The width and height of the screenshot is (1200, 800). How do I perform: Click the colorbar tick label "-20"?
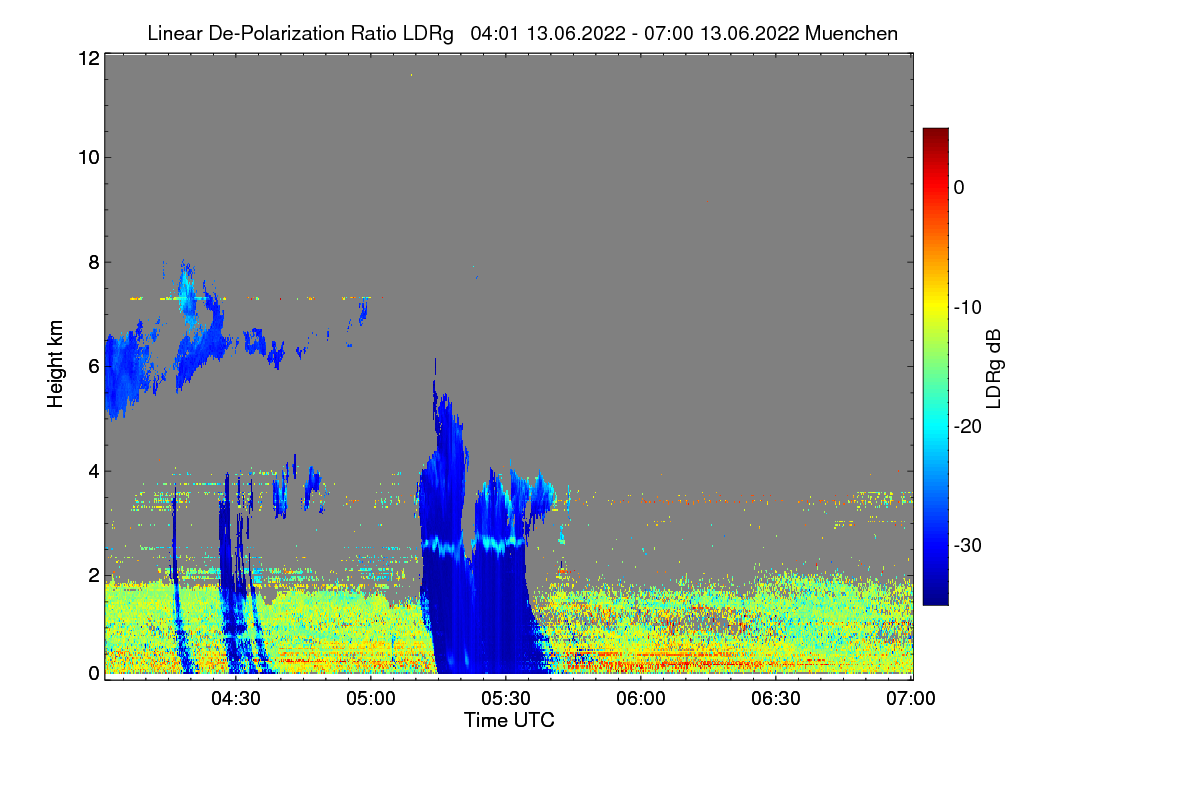968,426
